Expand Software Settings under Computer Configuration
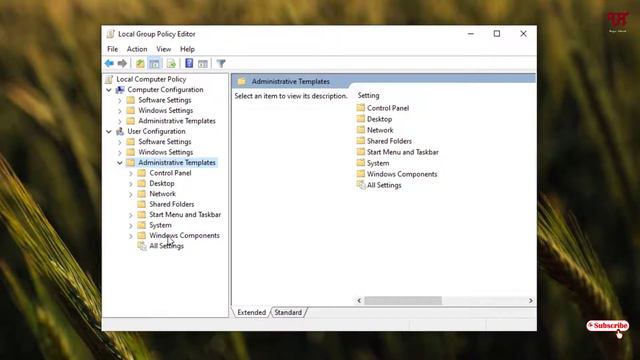This screenshot has height=360, width=640. pos(120,100)
